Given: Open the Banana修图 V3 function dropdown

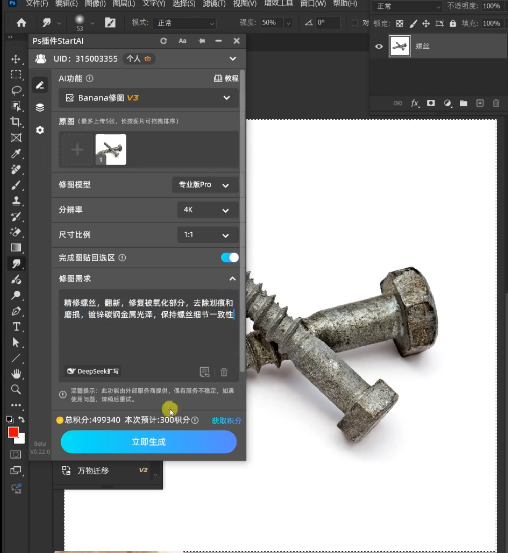Looking at the screenshot, I should click(149, 98).
